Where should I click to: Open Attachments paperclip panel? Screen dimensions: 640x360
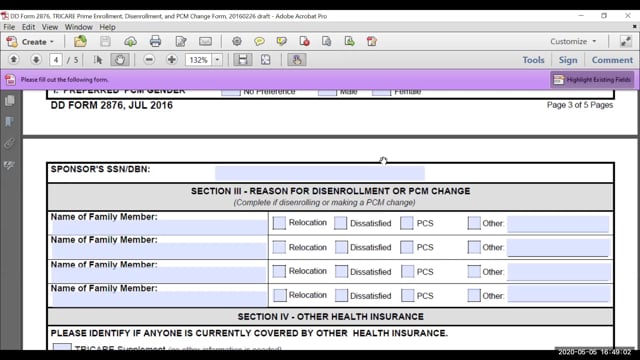pos(10,143)
